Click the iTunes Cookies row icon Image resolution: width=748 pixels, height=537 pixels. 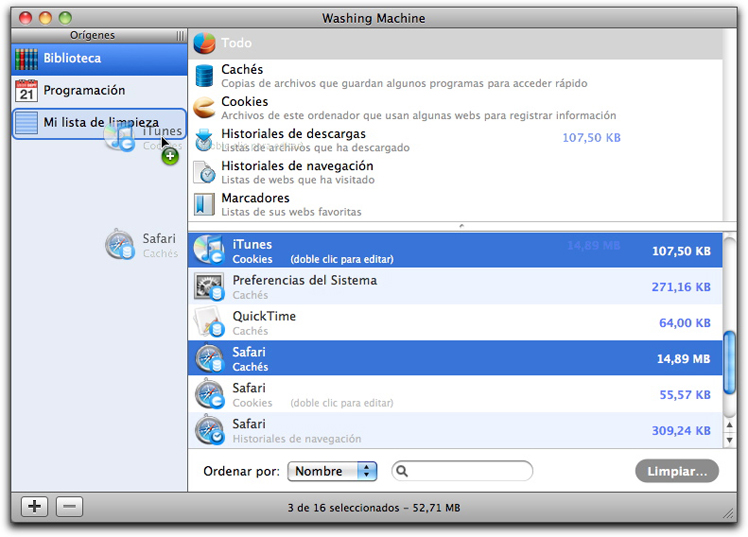[209, 250]
